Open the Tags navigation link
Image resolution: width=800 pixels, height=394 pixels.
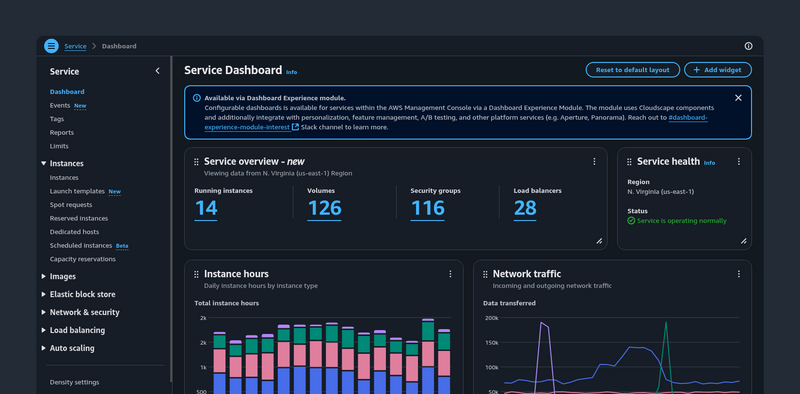pos(57,119)
